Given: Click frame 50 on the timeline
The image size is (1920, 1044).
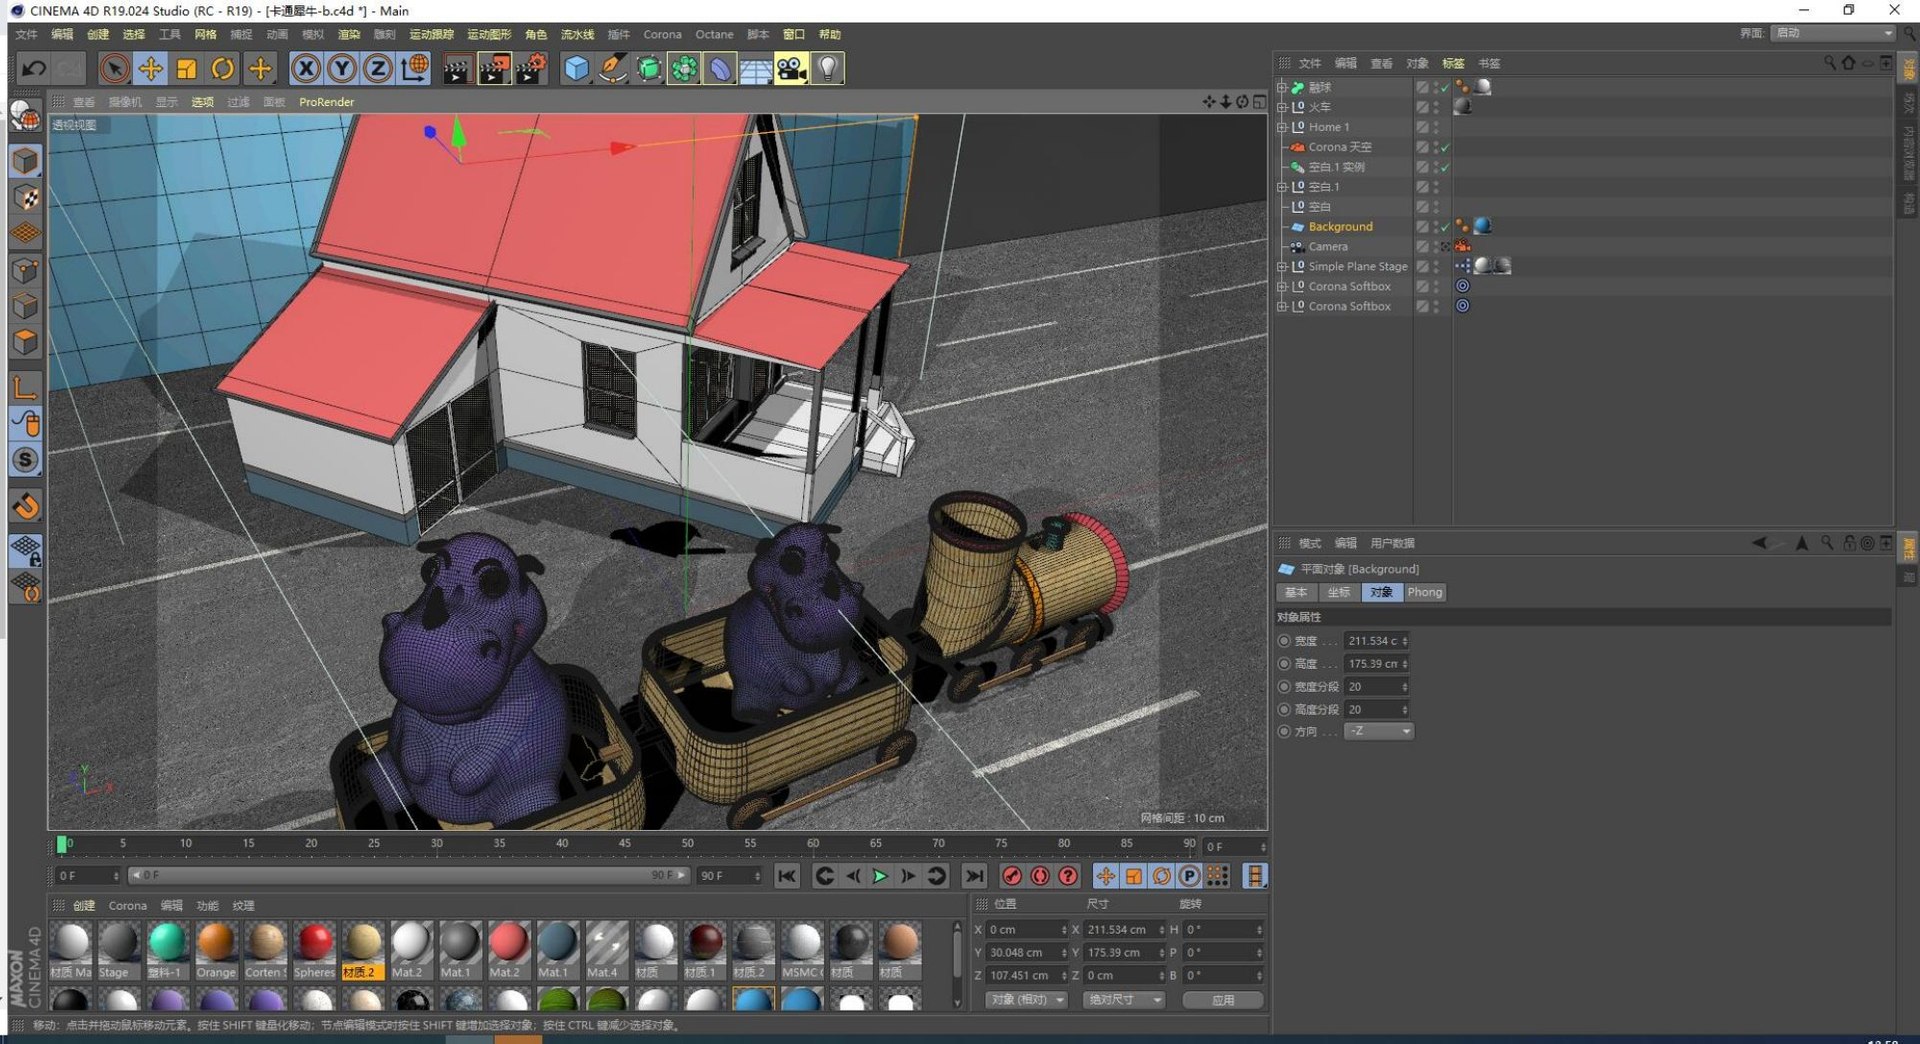Looking at the screenshot, I should pyautogui.click(x=688, y=845).
